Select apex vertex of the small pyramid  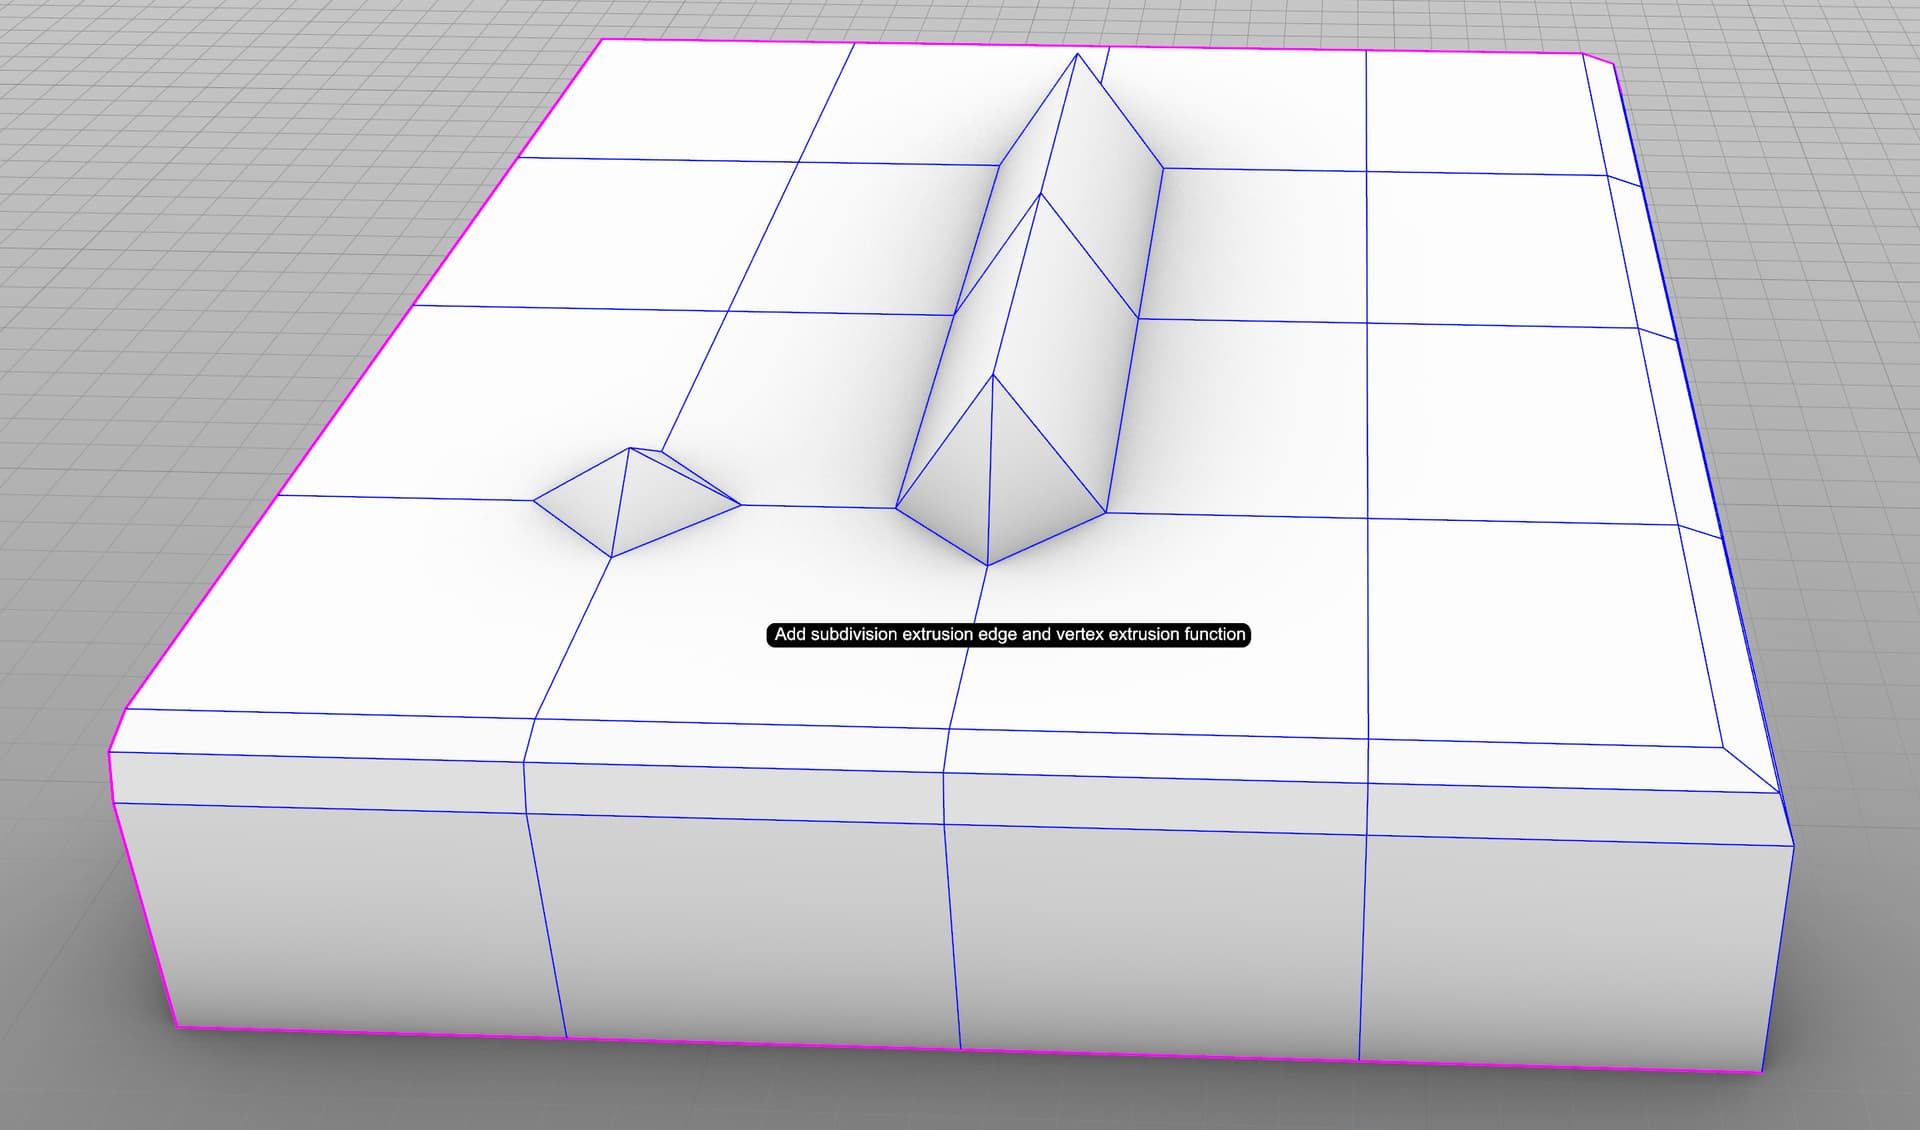tap(629, 448)
